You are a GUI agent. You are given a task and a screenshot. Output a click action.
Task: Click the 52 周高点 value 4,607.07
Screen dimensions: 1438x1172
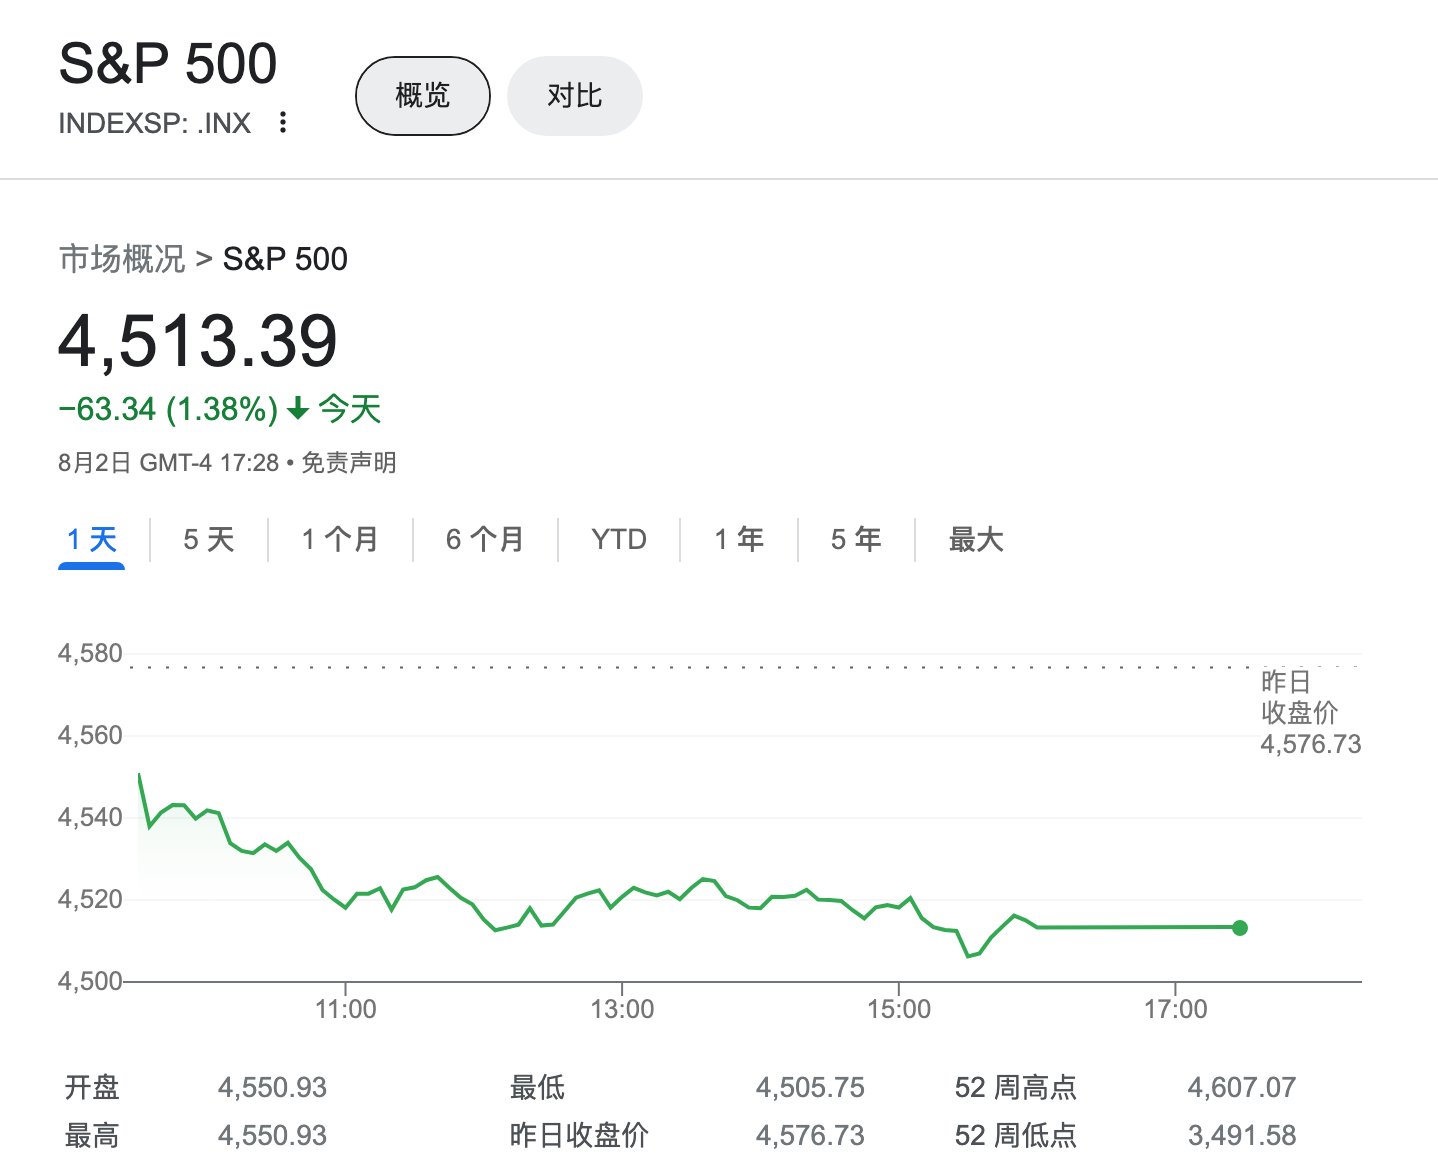click(x=1242, y=1087)
